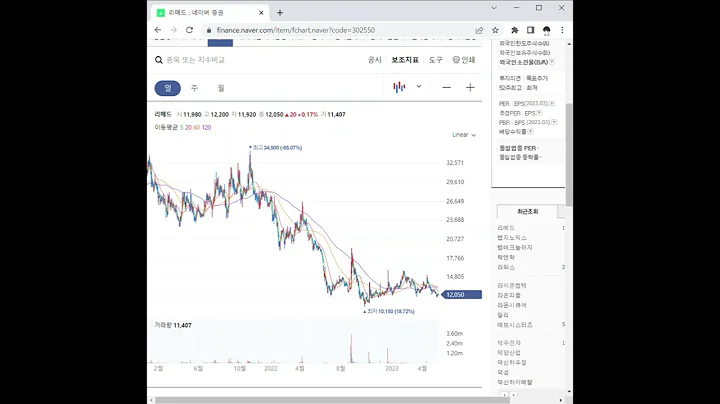
Task: Select the 최근조회 tab in sidebar
Action: coord(527,212)
